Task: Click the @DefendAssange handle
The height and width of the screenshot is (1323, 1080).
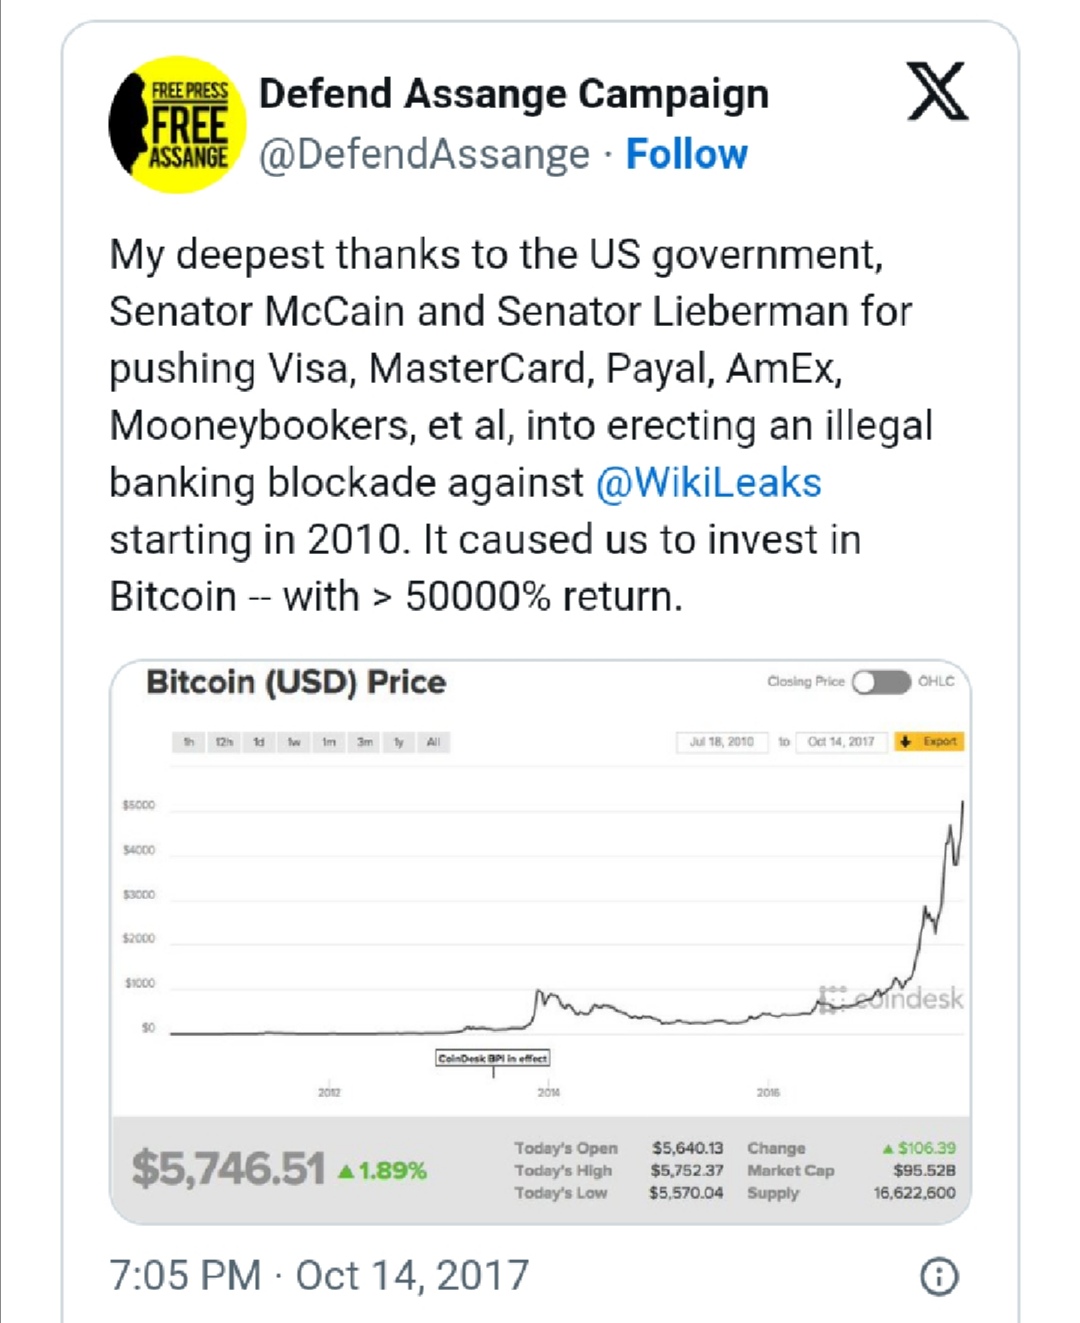Action: [x=424, y=155]
